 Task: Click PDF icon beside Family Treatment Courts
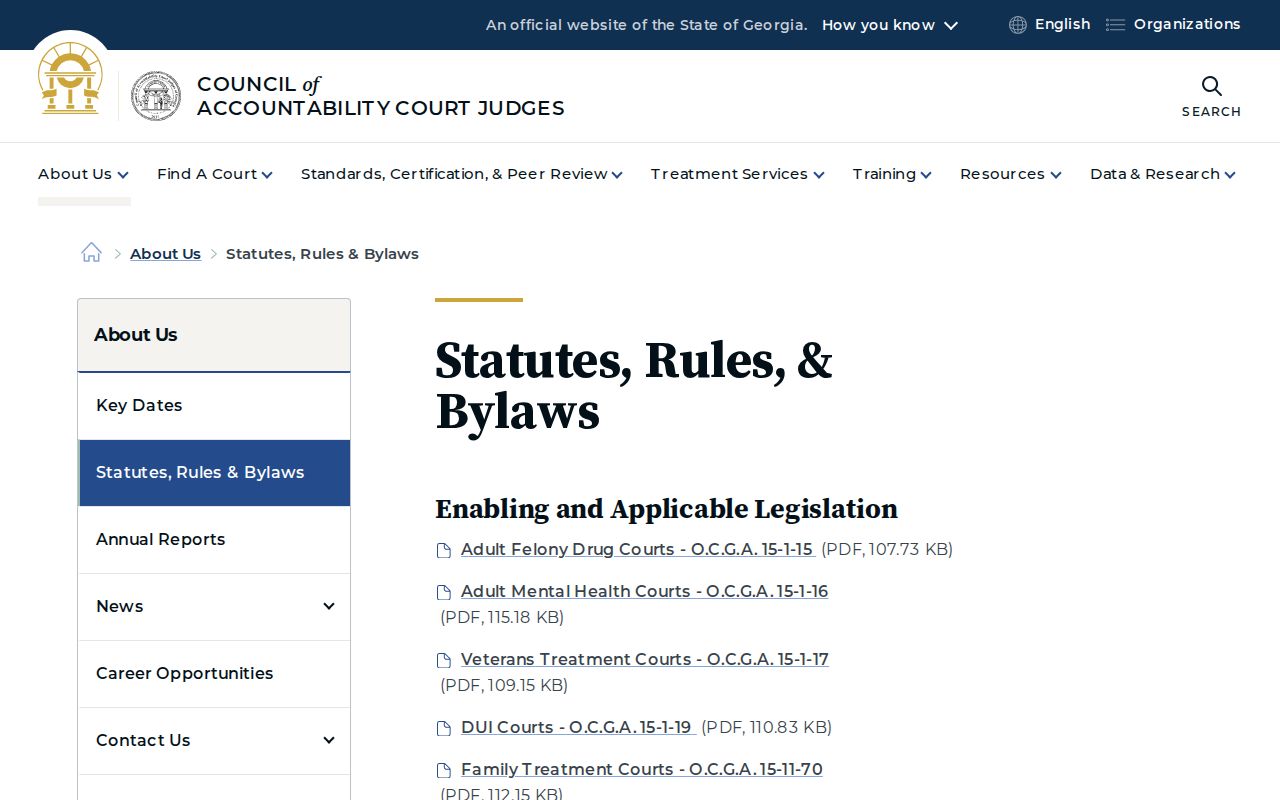pyautogui.click(x=444, y=770)
